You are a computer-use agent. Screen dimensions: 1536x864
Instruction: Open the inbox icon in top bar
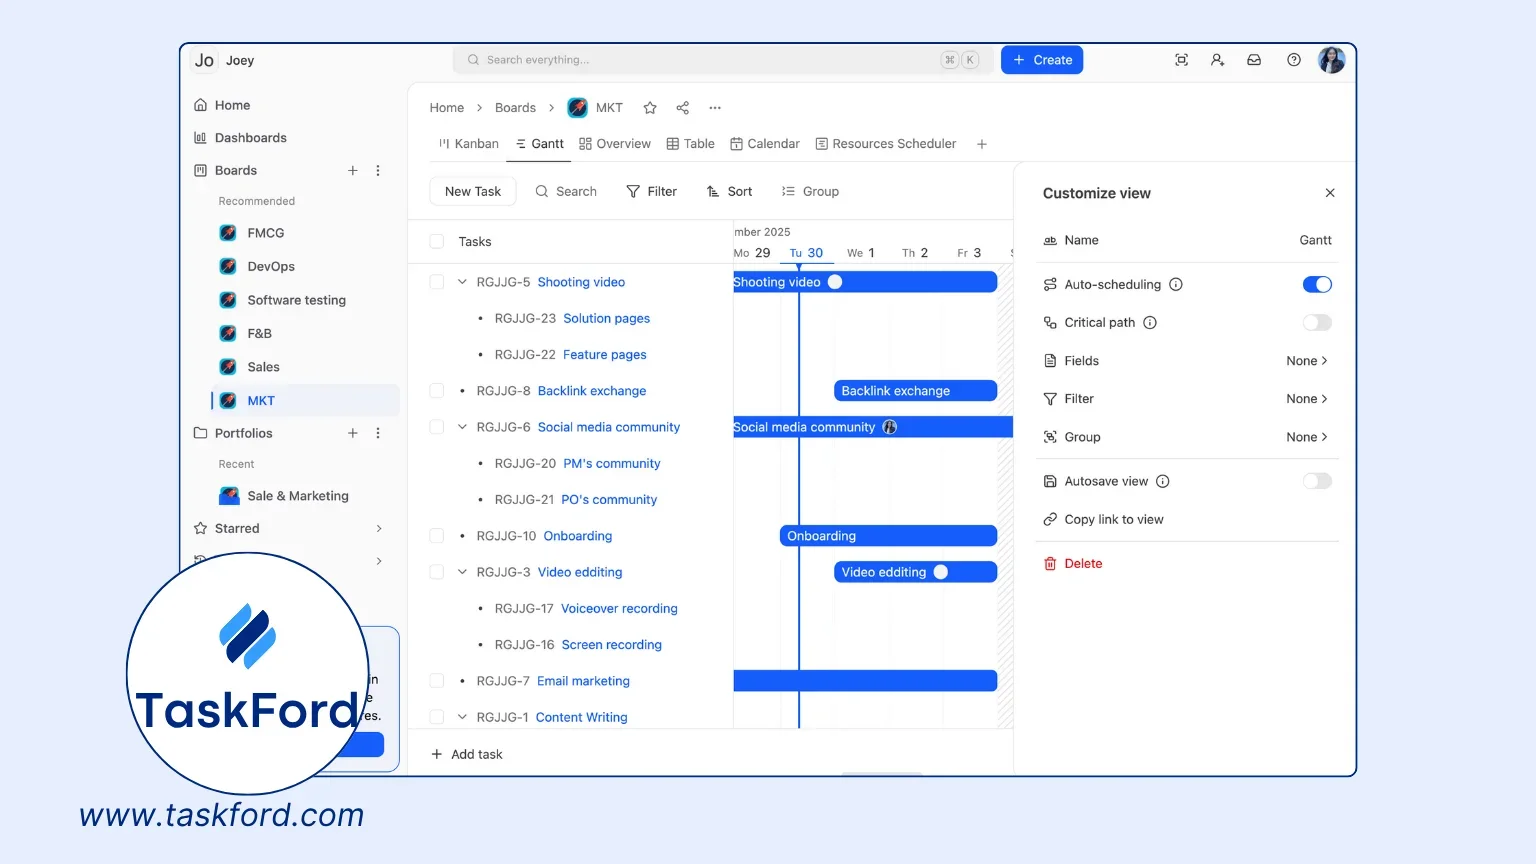pyautogui.click(x=1254, y=60)
